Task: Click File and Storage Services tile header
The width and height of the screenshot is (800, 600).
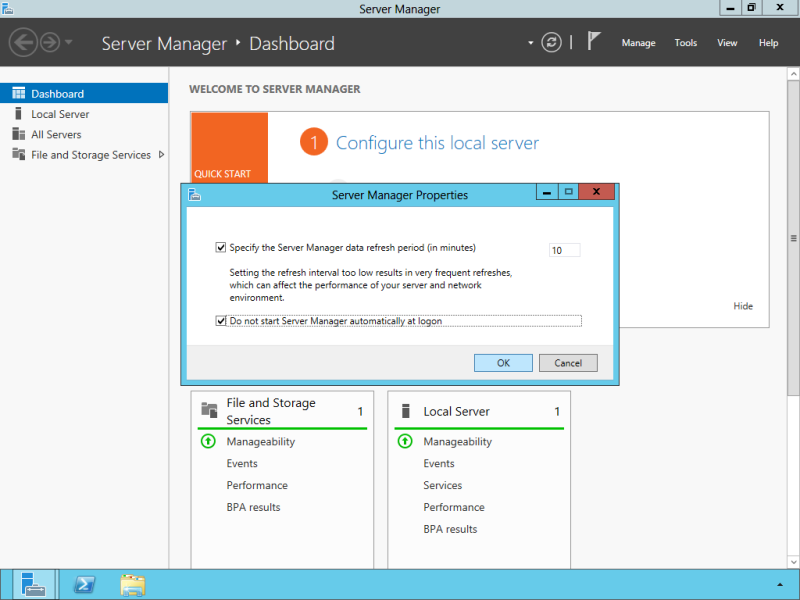Action: click(x=271, y=411)
